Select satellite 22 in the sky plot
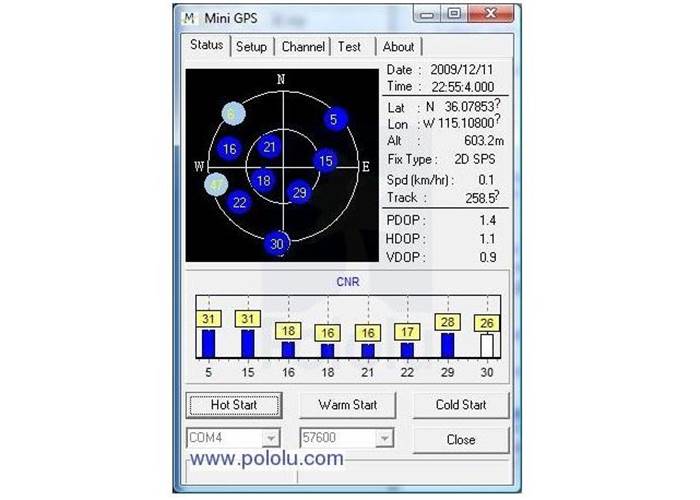Viewport: 700px width, 500px height. pos(239,202)
